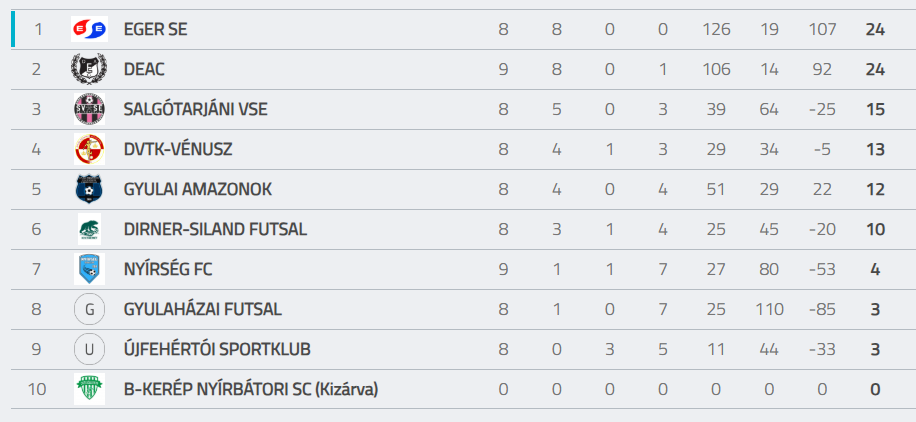Click the DVTK-Vénusz team logo
The width and height of the screenshot is (916, 422).
pos(89,149)
